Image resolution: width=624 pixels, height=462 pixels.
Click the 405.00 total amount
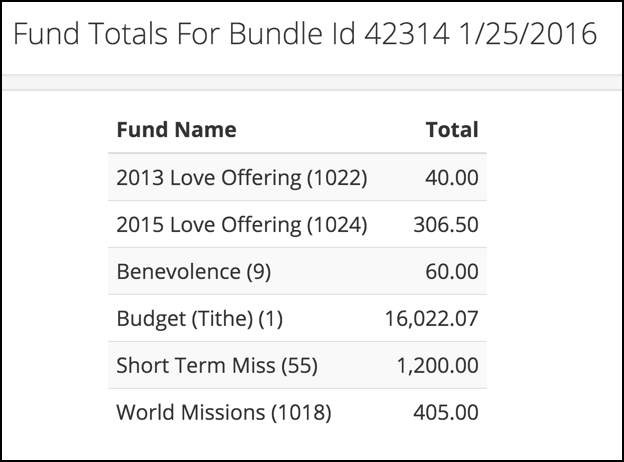point(446,412)
